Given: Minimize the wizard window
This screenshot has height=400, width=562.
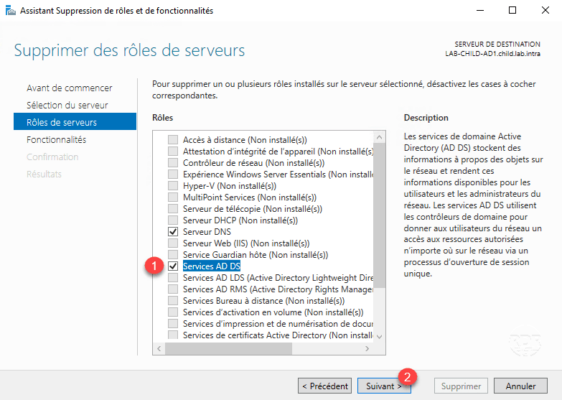Looking at the screenshot, I should click(x=480, y=10).
